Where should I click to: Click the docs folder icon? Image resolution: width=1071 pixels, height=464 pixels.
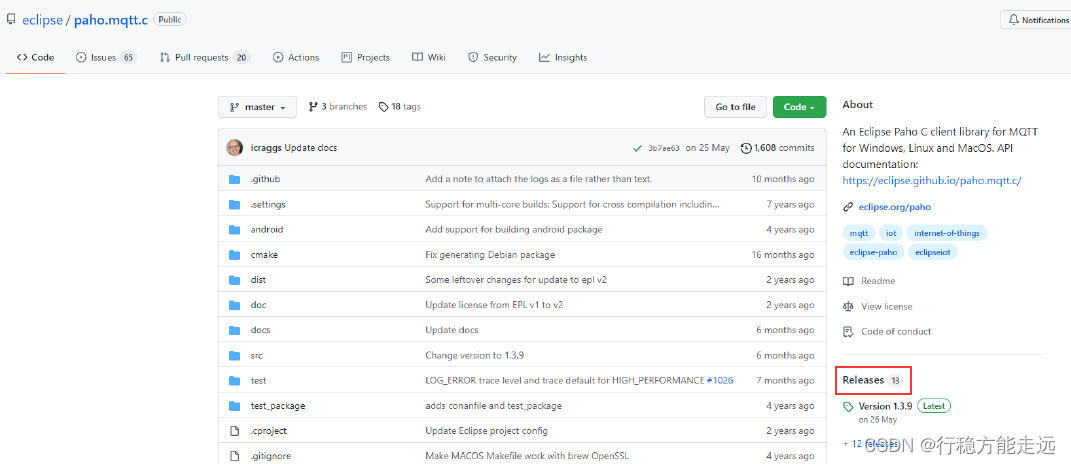point(235,330)
